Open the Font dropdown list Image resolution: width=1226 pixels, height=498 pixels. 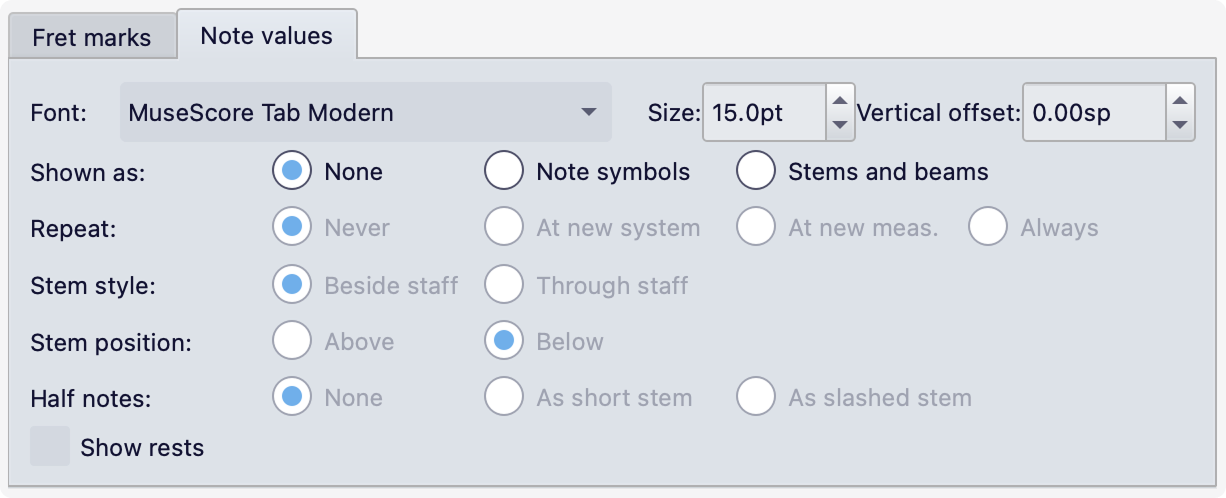[x=365, y=112]
